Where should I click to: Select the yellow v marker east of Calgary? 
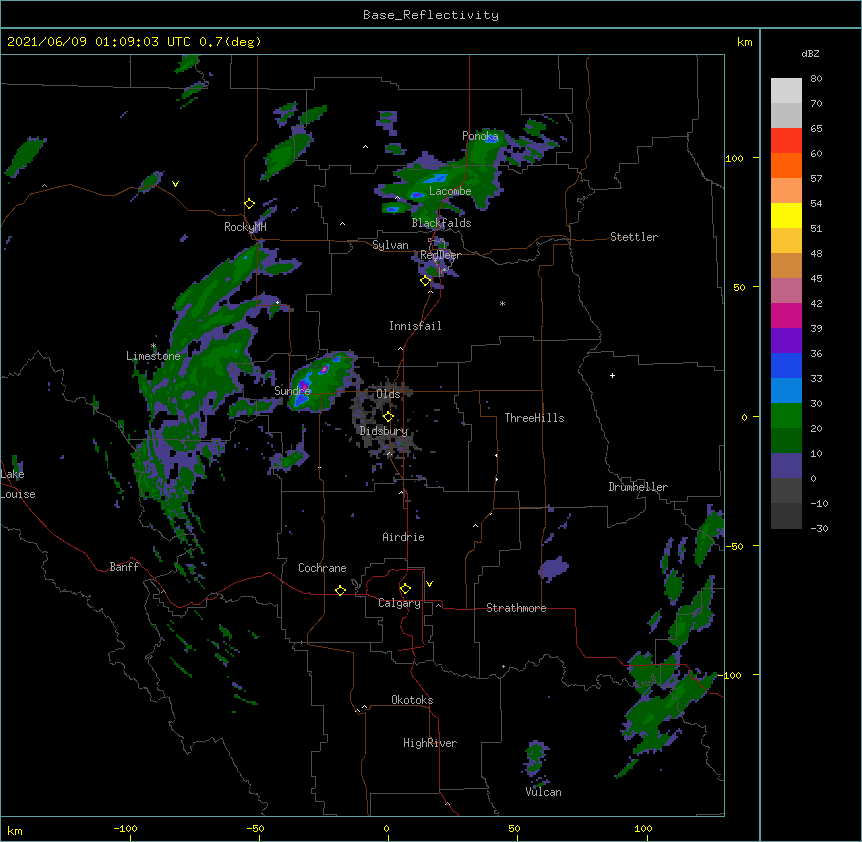[429, 584]
